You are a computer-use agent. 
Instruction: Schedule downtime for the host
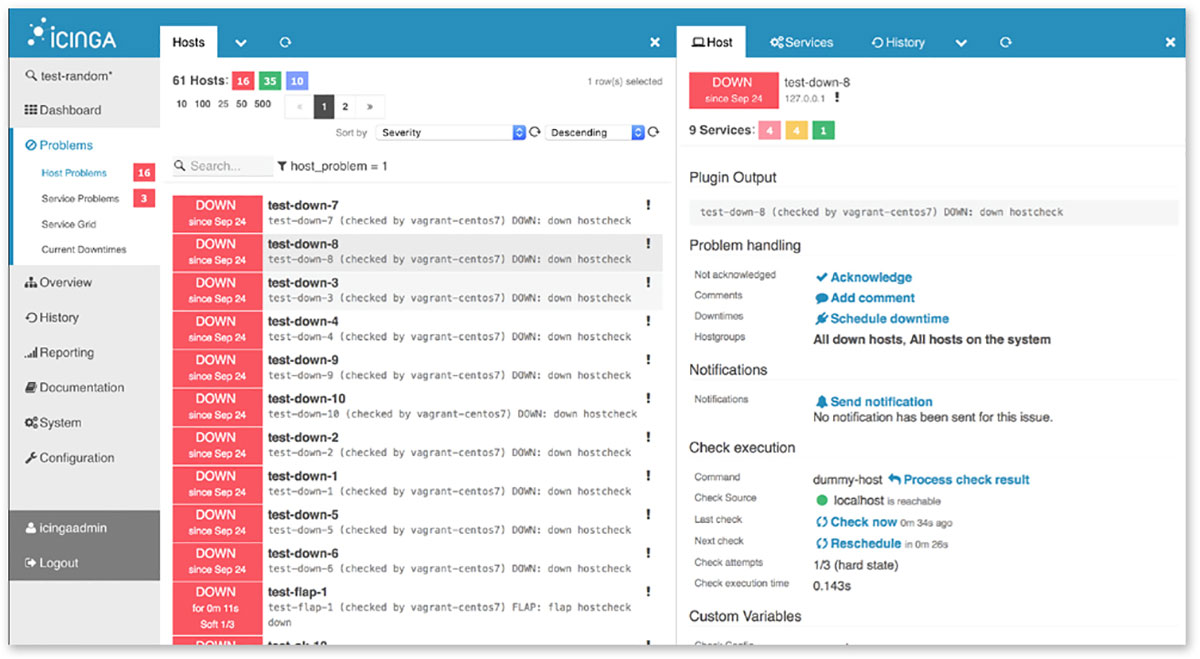pyautogui.click(x=882, y=319)
